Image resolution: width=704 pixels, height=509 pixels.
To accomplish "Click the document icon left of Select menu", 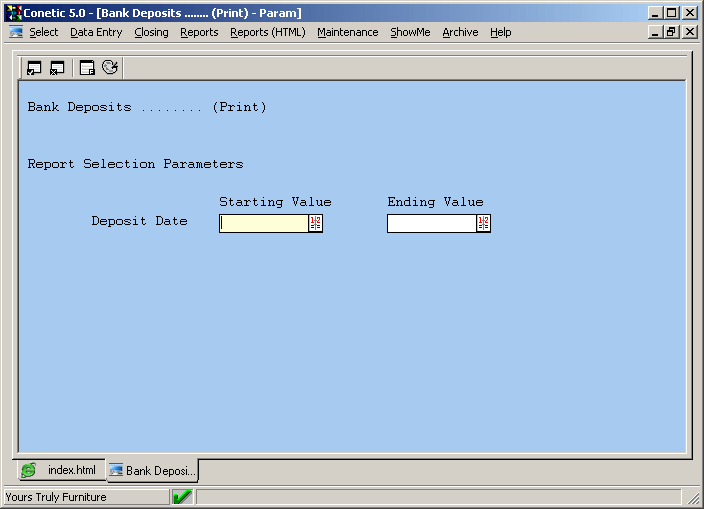I will pos(15,32).
